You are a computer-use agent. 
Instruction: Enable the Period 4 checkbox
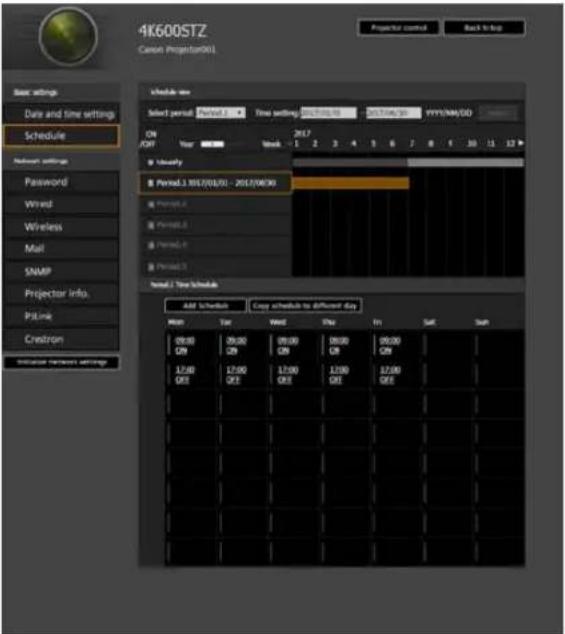[x=151, y=245]
